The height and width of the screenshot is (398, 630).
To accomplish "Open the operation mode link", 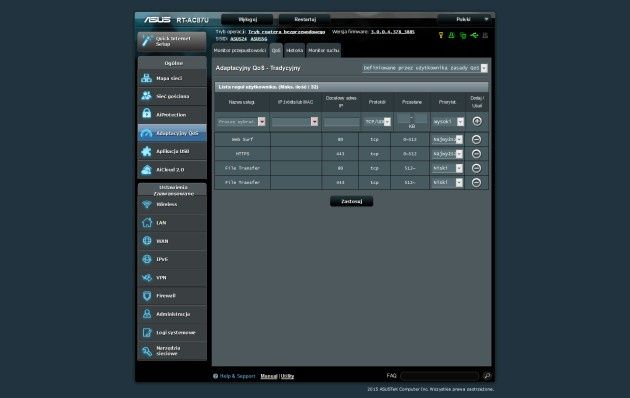I will [286, 32].
